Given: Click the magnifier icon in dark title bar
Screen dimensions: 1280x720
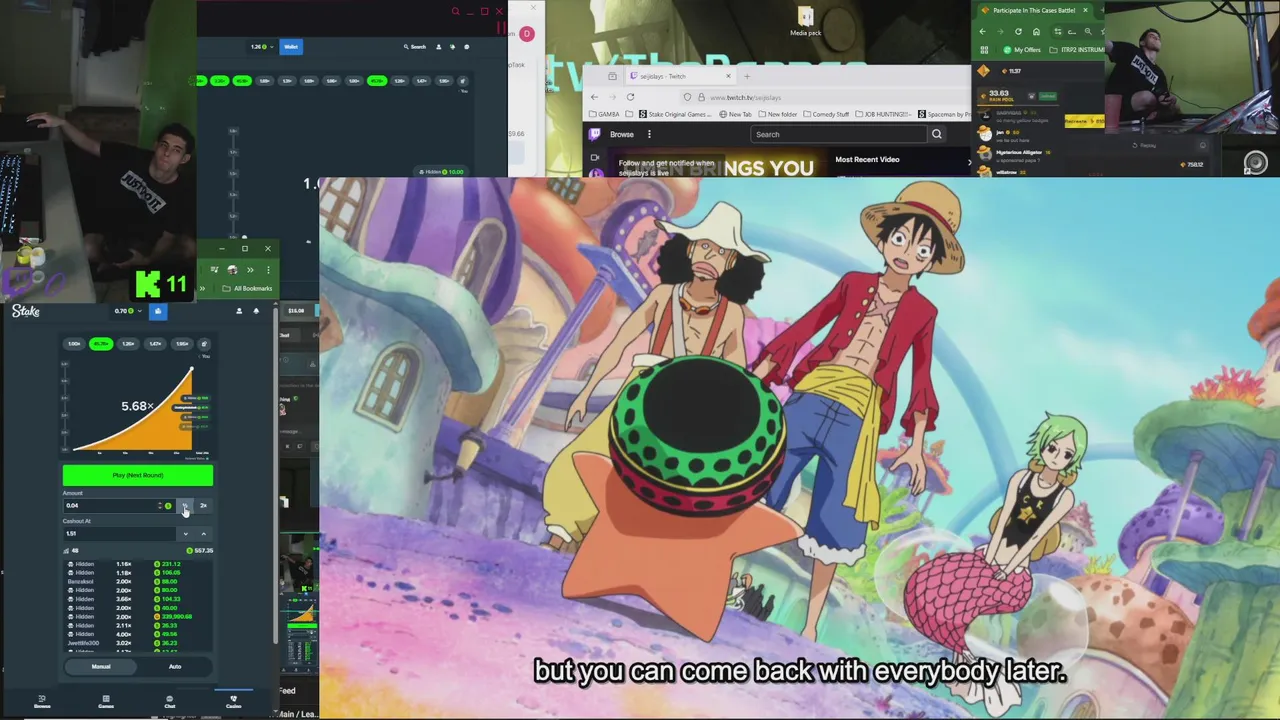Looking at the screenshot, I should click(455, 12).
